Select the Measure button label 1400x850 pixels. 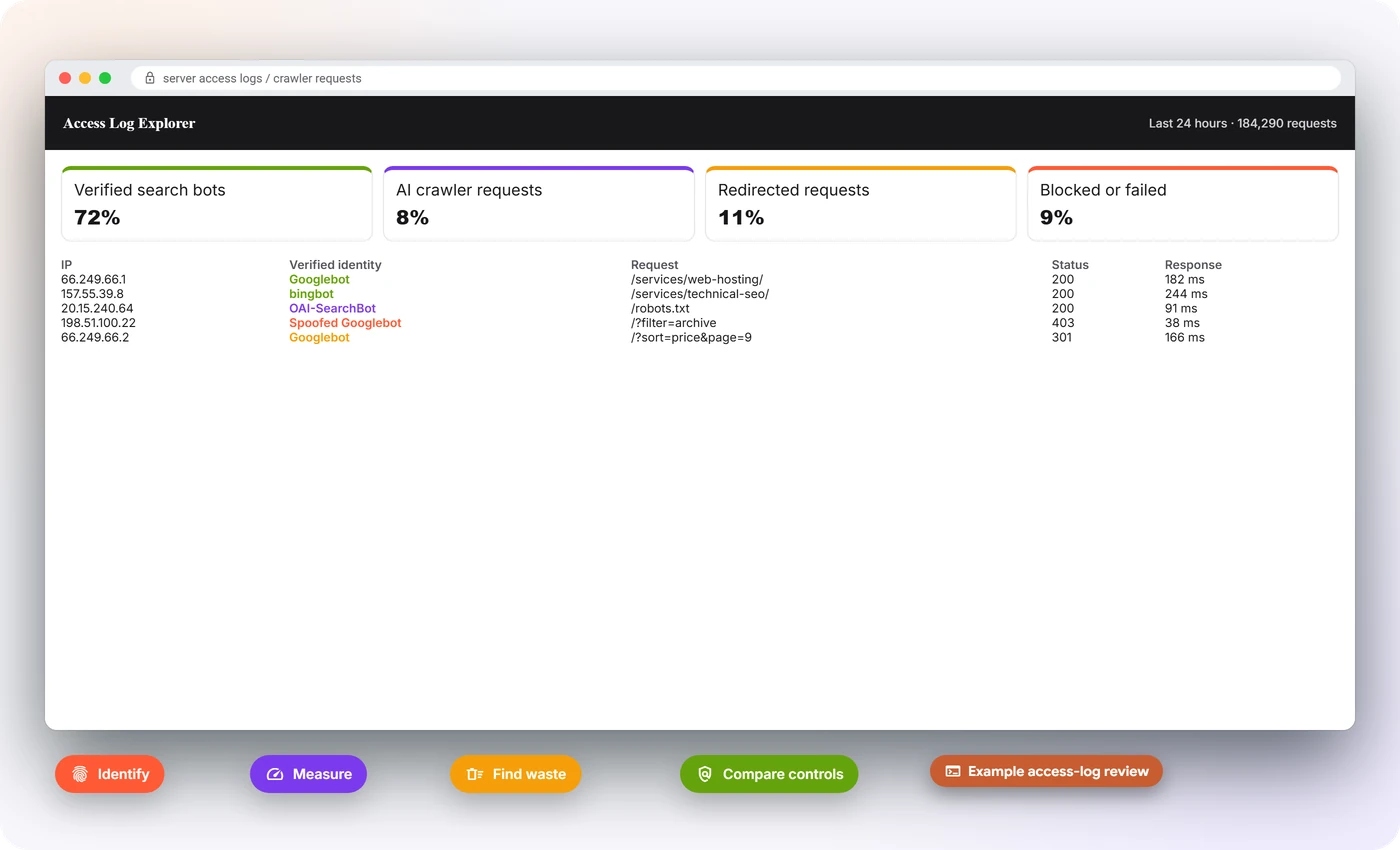click(322, 774)
